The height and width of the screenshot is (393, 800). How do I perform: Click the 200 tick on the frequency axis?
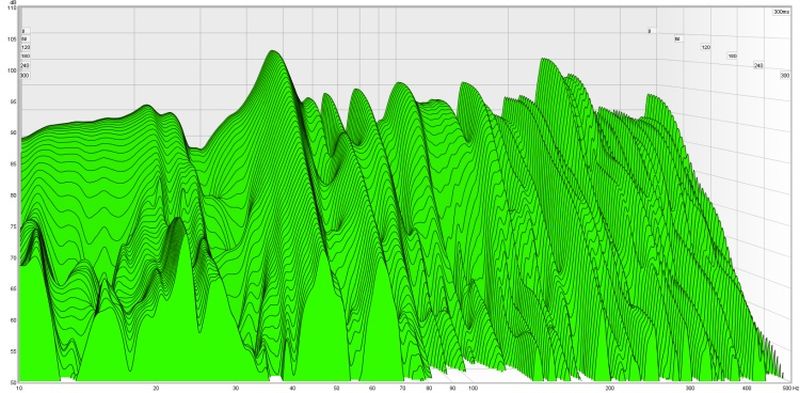click(610, 388)
